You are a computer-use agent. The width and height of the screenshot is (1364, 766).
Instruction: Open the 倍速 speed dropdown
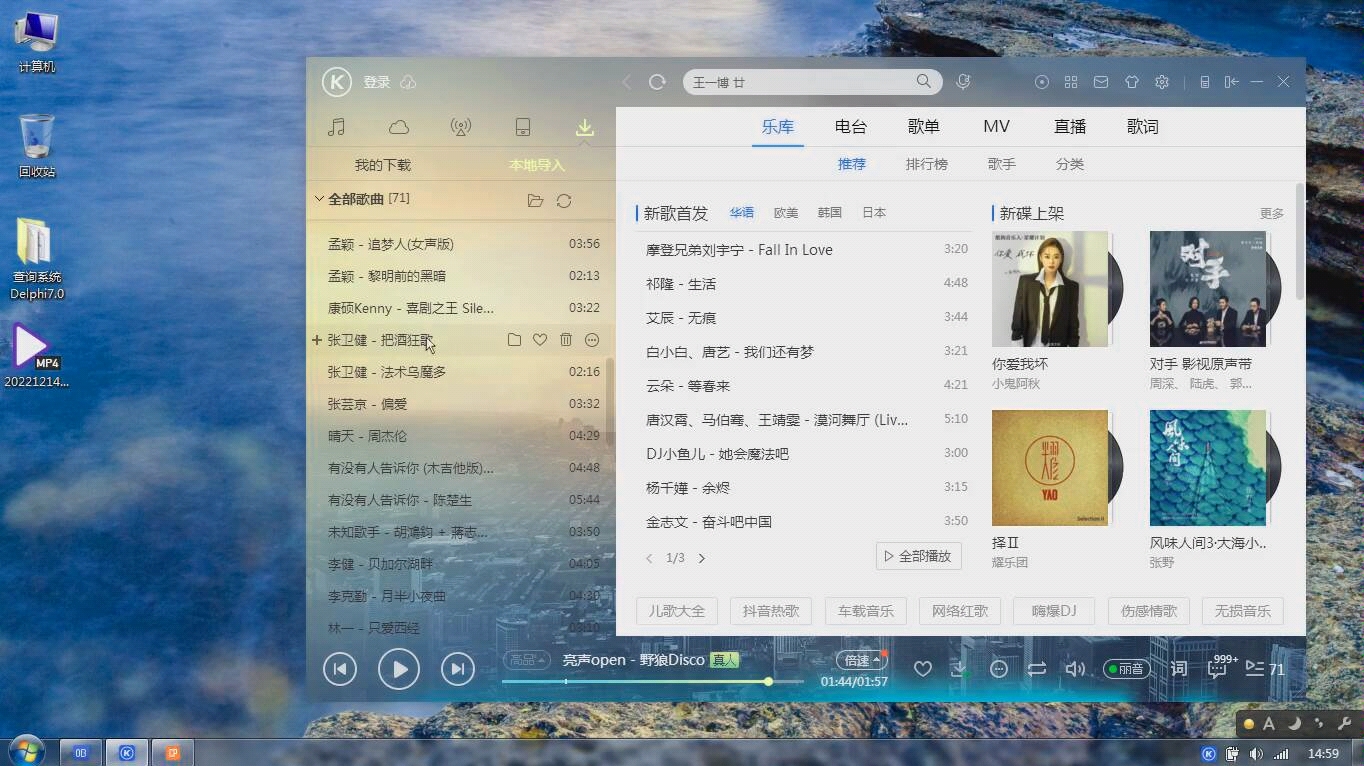point(862,660)
